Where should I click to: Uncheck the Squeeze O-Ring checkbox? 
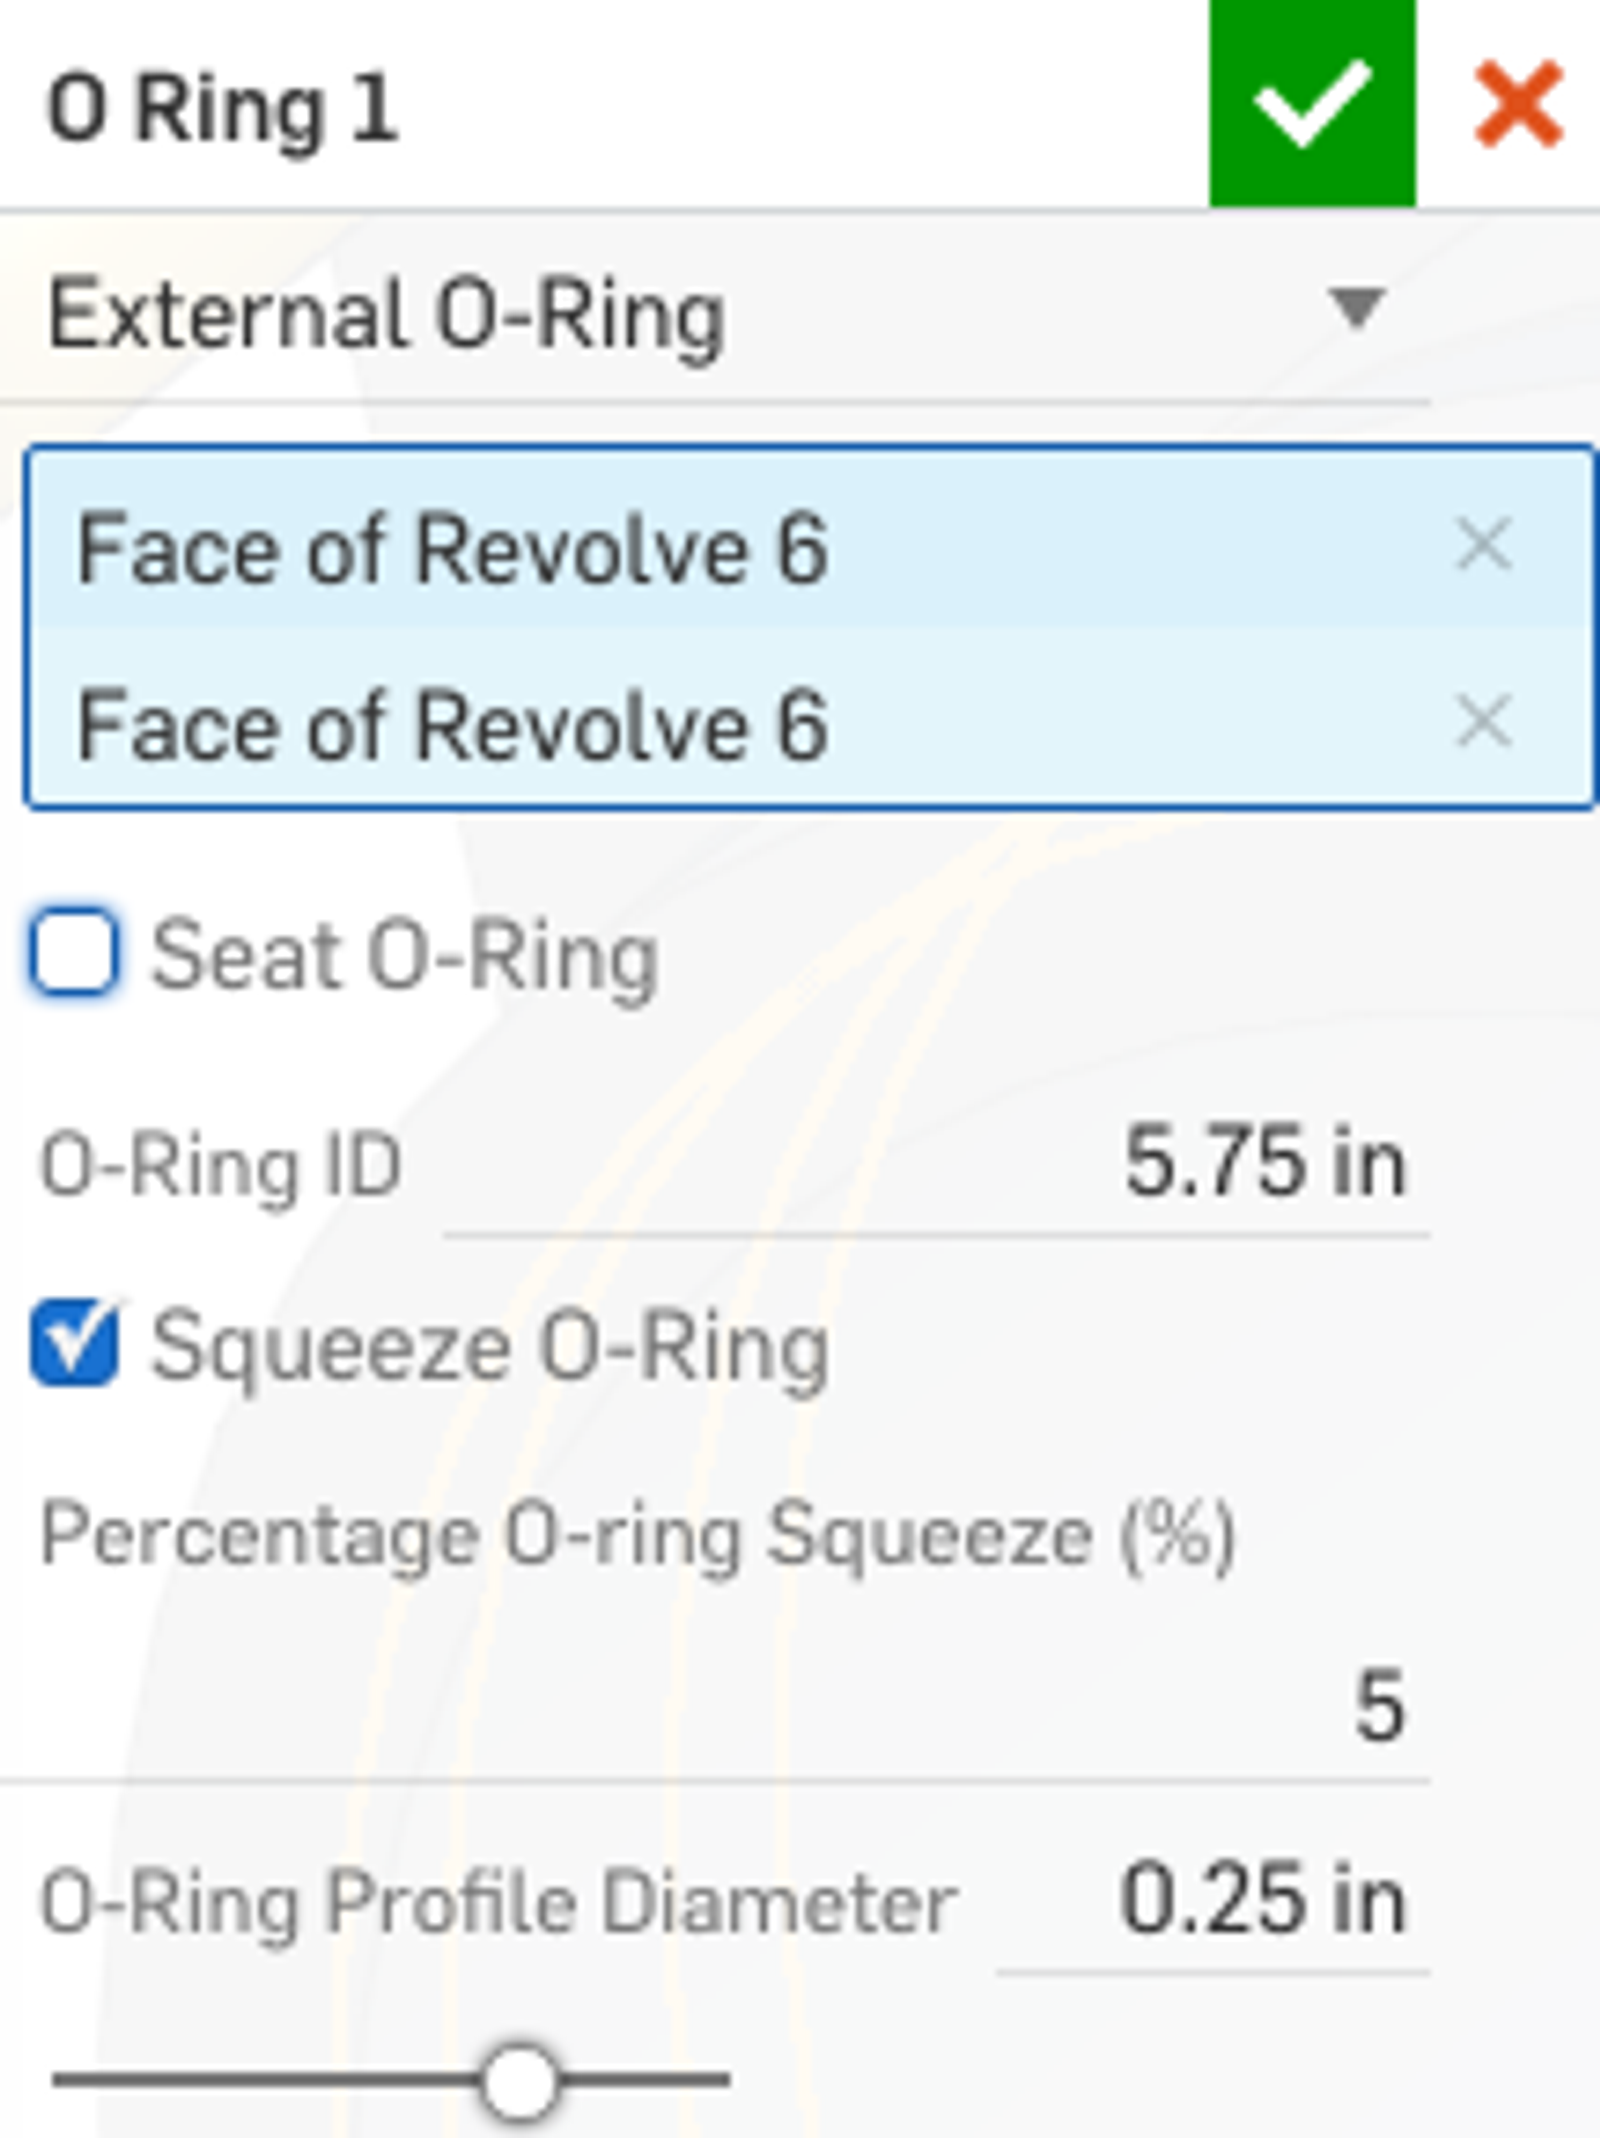74,1343
